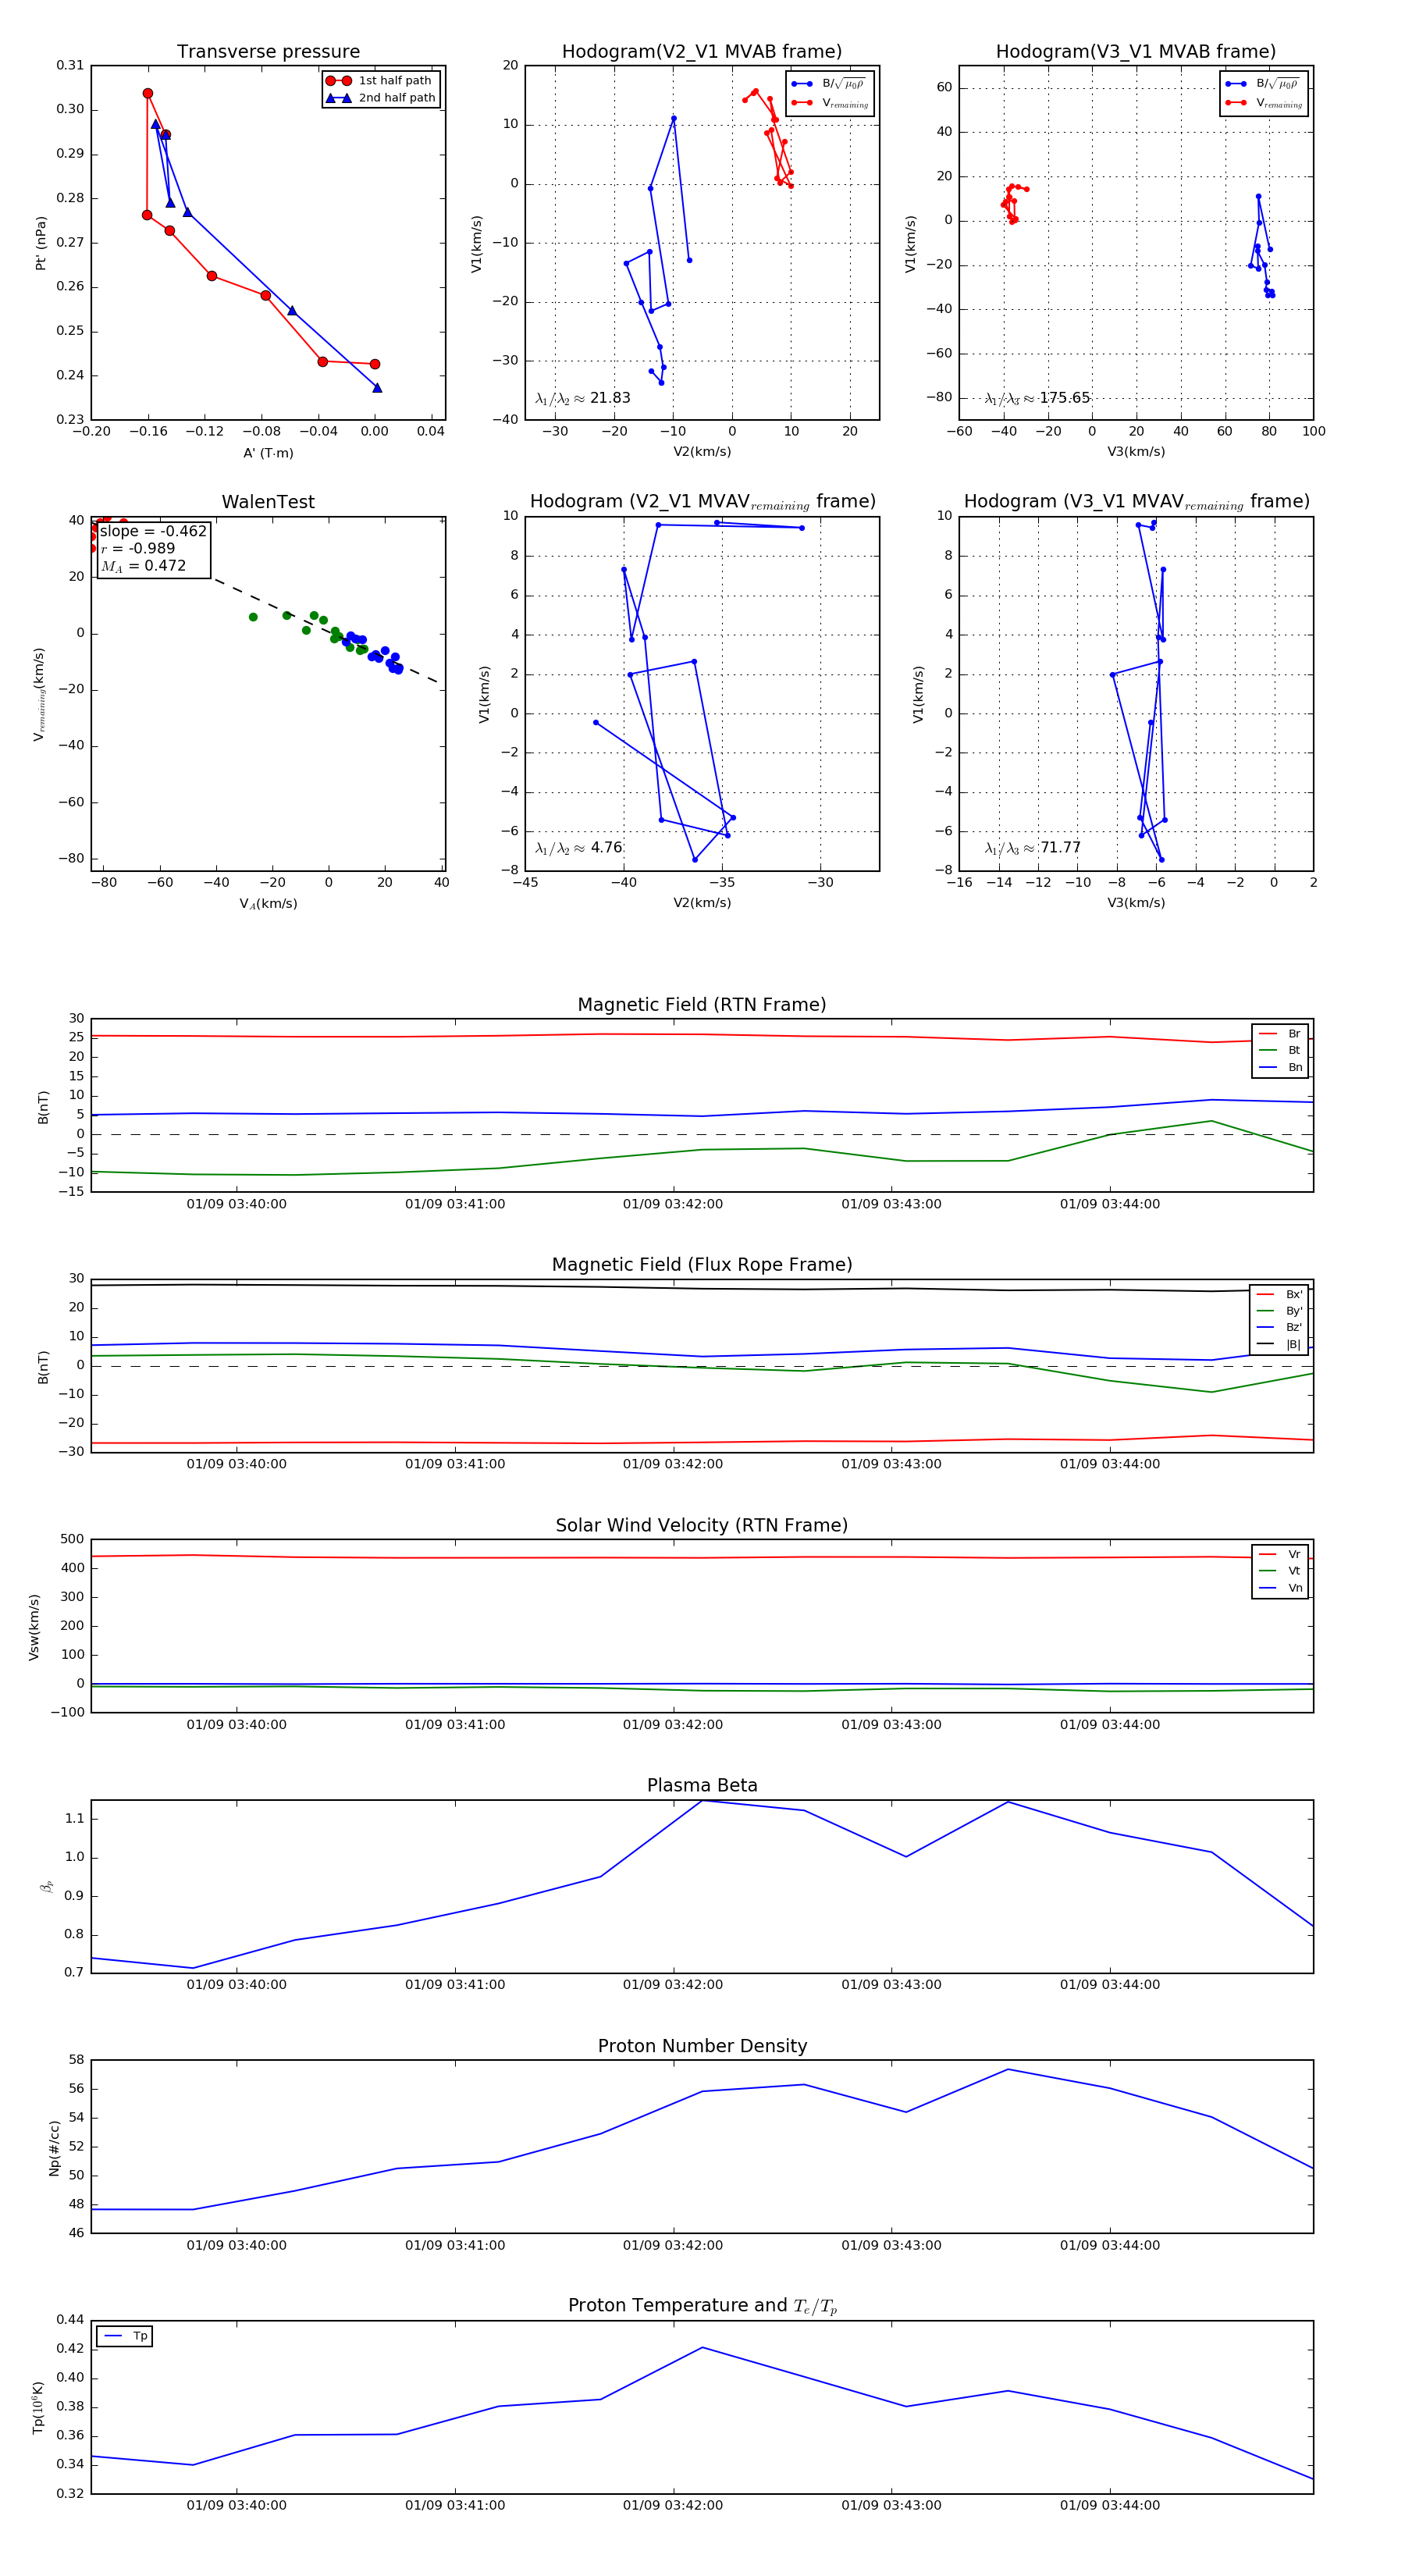The height and width of the screenshot is (2576, 1405).
Task: Click the 'Tp(10^6K)' y-axis label
Action: pos(38,2407)
